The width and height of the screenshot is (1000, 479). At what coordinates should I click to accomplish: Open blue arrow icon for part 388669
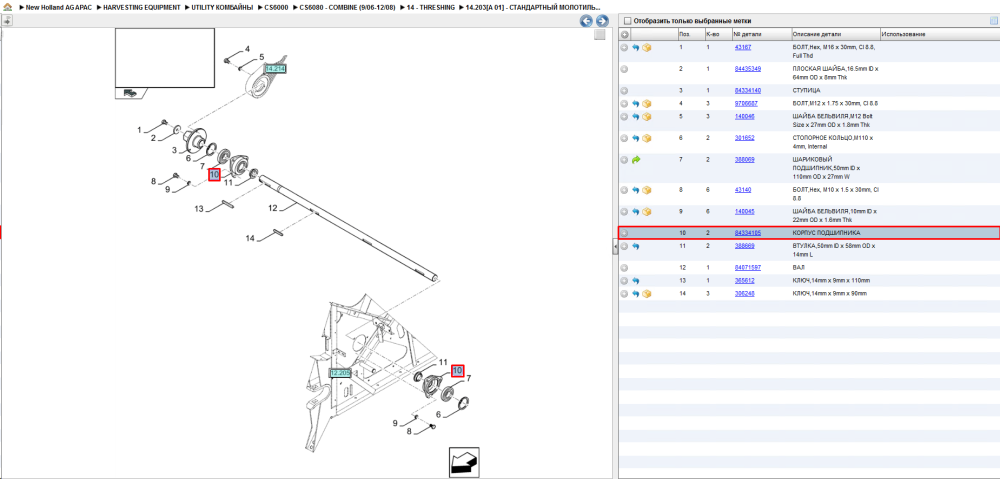point(636,246)
